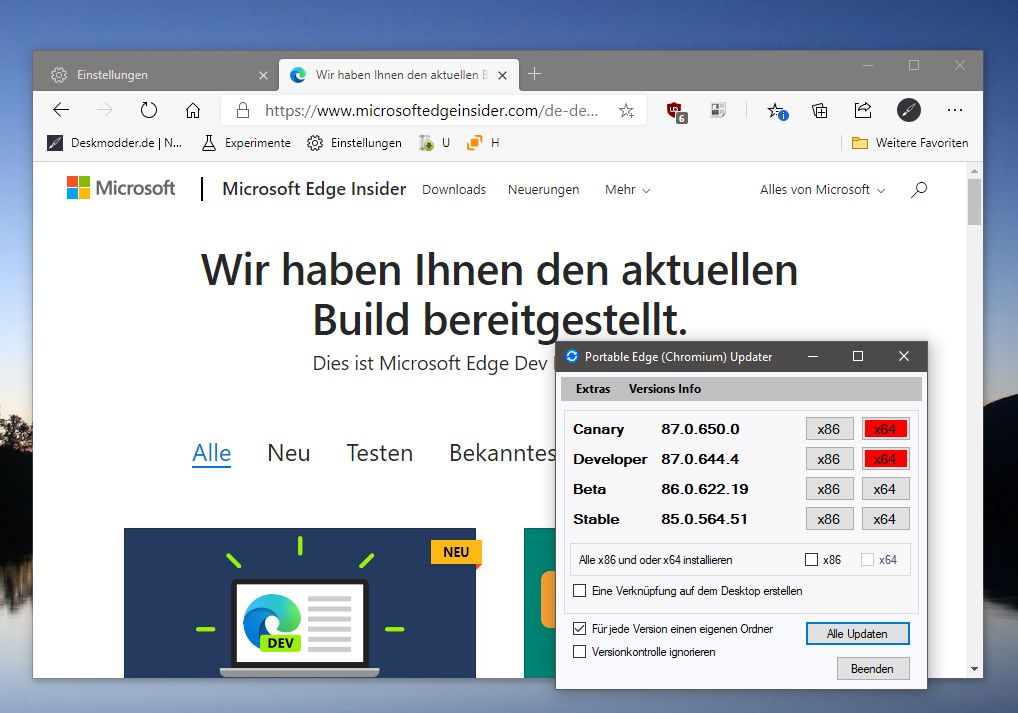Viewport: 1018px width, 713px height.
Task: Open the Extras menu in Updater
Action: pos(593,389)
